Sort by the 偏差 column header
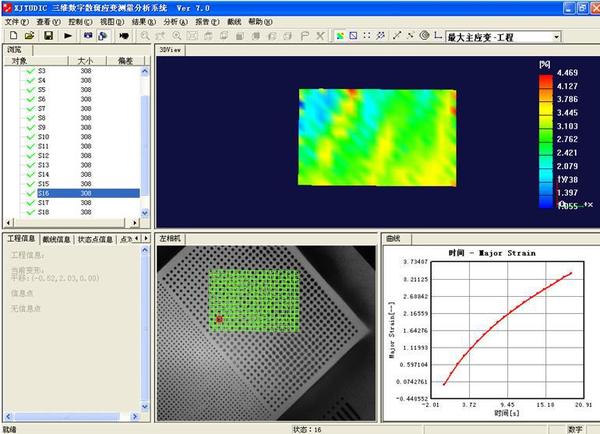600x434 pixels. 126,61
